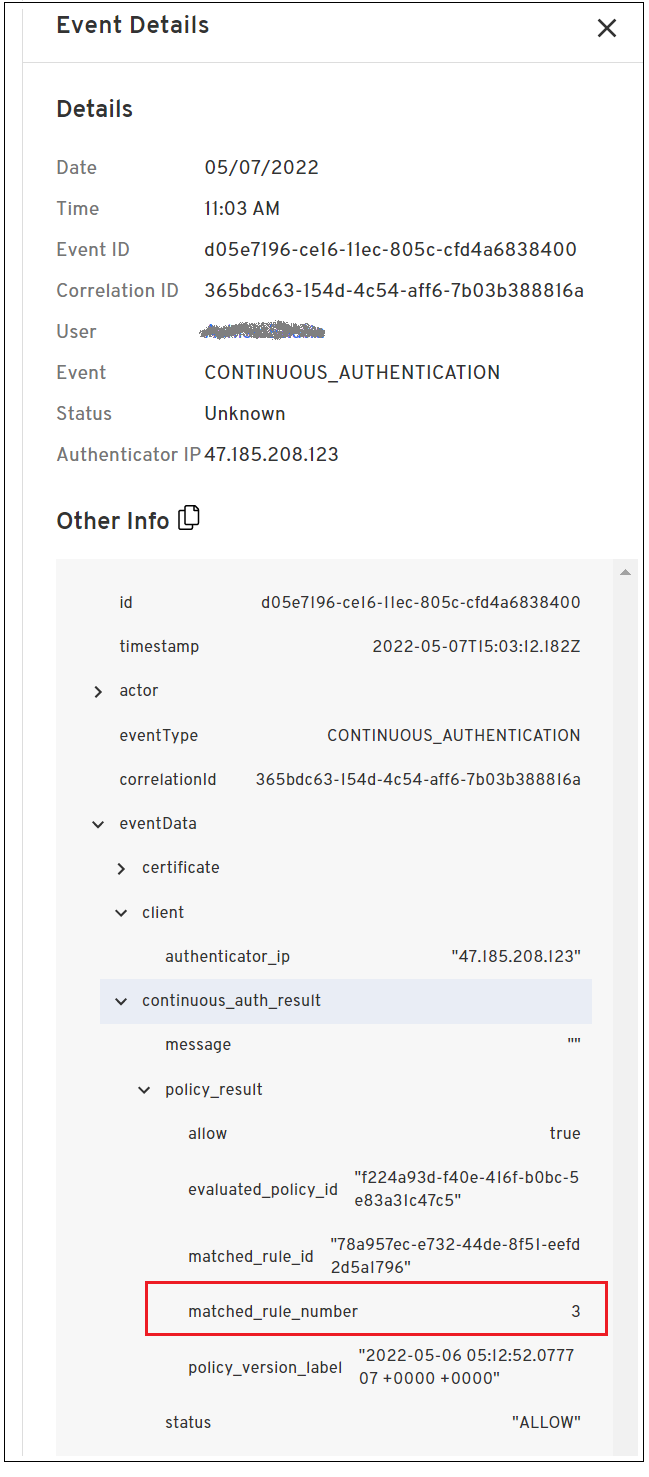
Task: Click the Event ID value in Details
Action: (390, 249)
